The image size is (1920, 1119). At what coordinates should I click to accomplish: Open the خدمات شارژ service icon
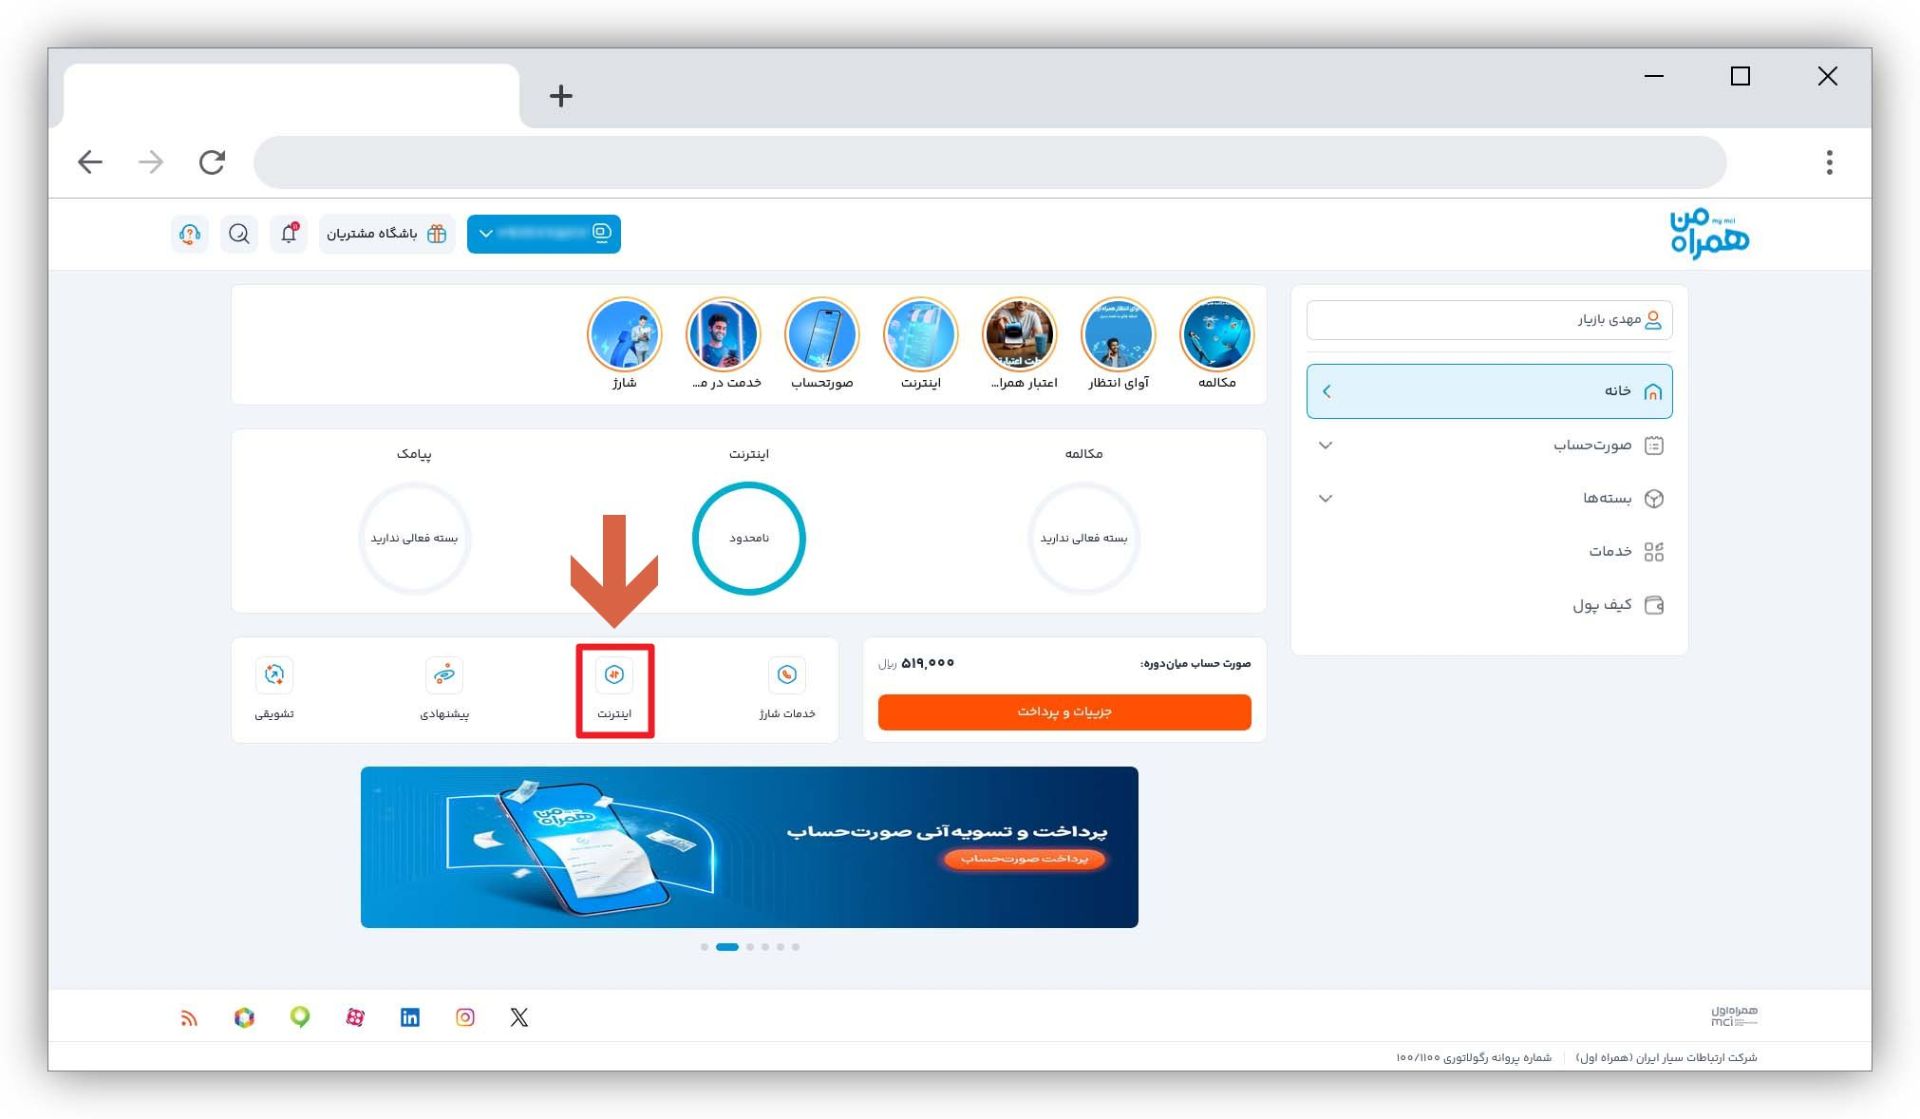tap(786, 676)
